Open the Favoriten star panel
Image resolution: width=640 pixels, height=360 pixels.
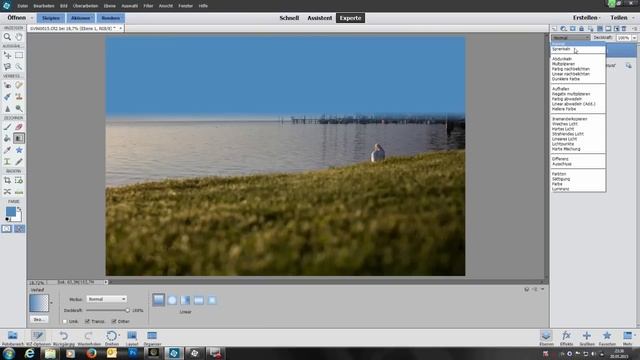[x=607, y=336]
